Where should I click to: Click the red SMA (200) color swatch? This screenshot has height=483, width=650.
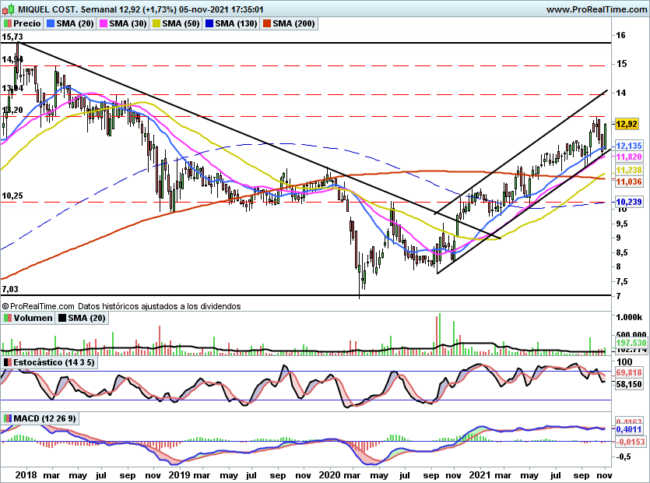pyautogui.click(x=267, y=24)
